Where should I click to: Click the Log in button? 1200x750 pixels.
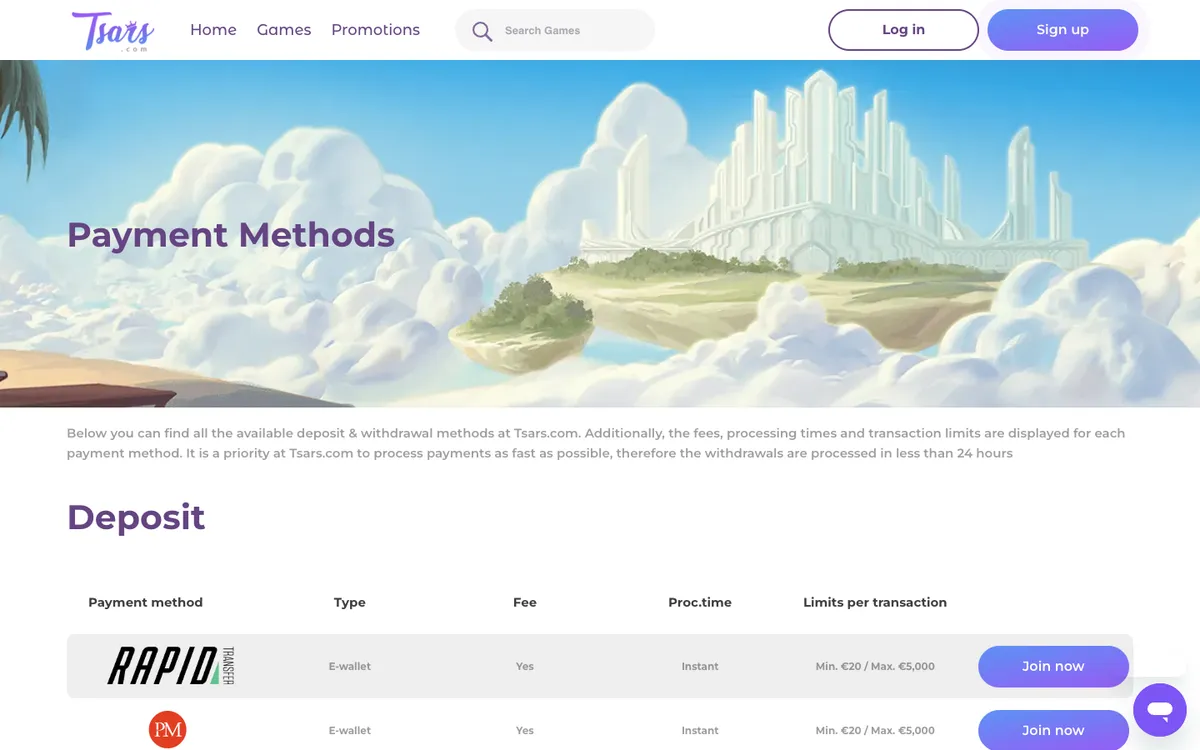pyautogui.click(x=903, y=30)
